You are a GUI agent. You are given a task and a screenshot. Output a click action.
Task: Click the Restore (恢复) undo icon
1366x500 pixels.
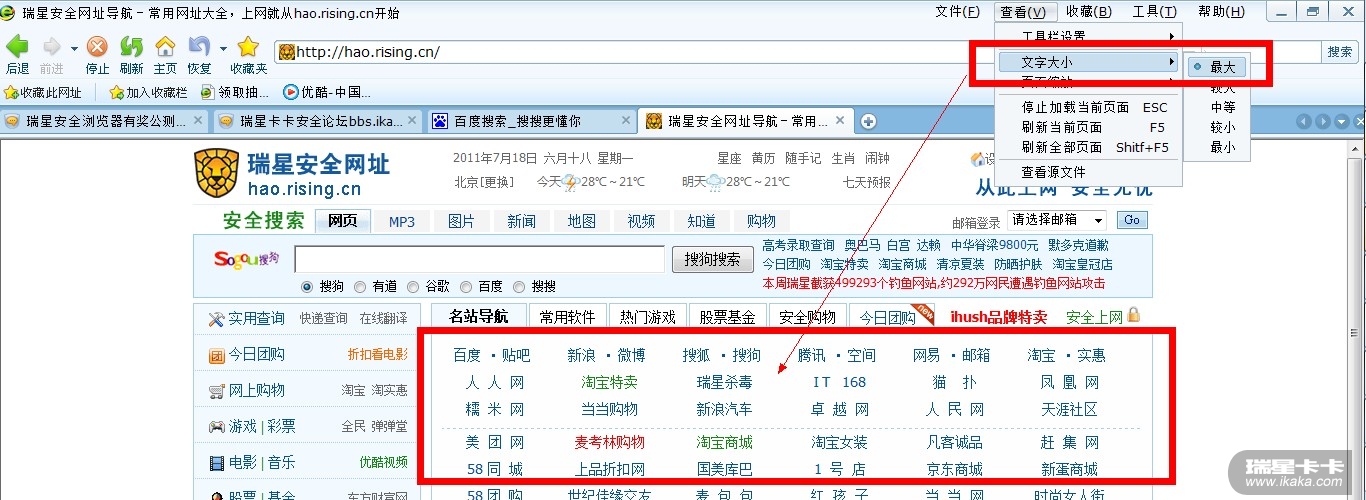point(199,47)
